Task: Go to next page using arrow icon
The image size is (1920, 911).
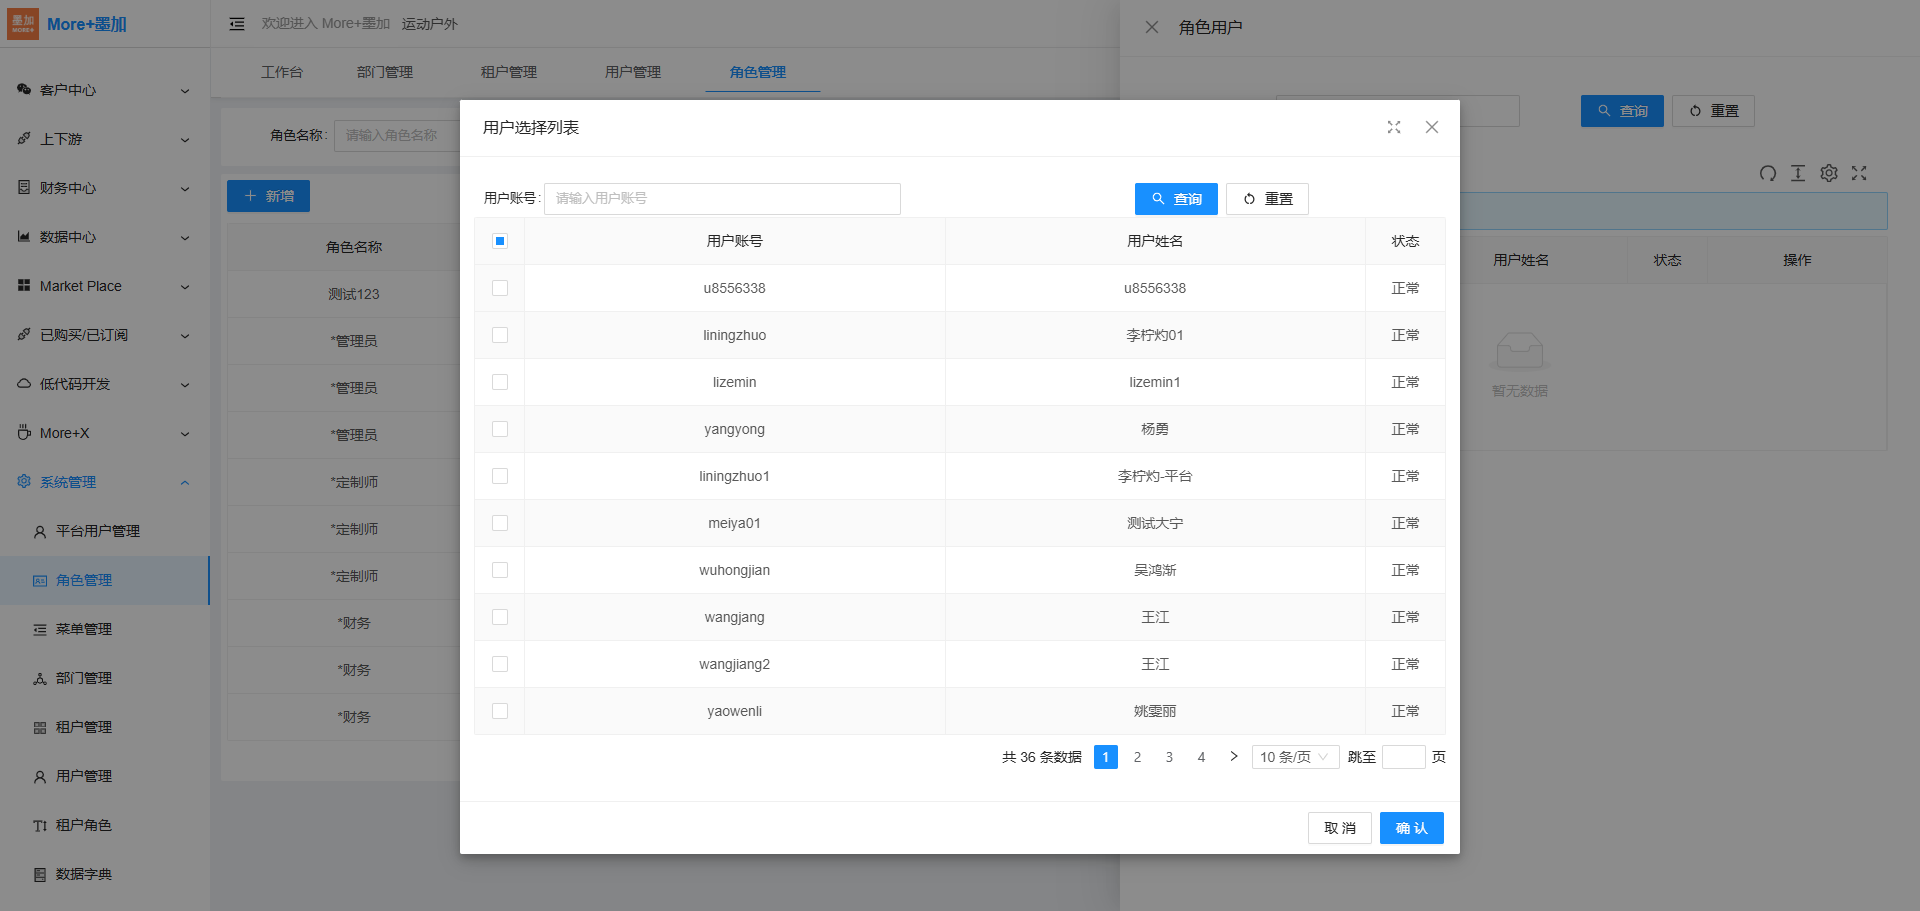Action: tap(1233, 757)
